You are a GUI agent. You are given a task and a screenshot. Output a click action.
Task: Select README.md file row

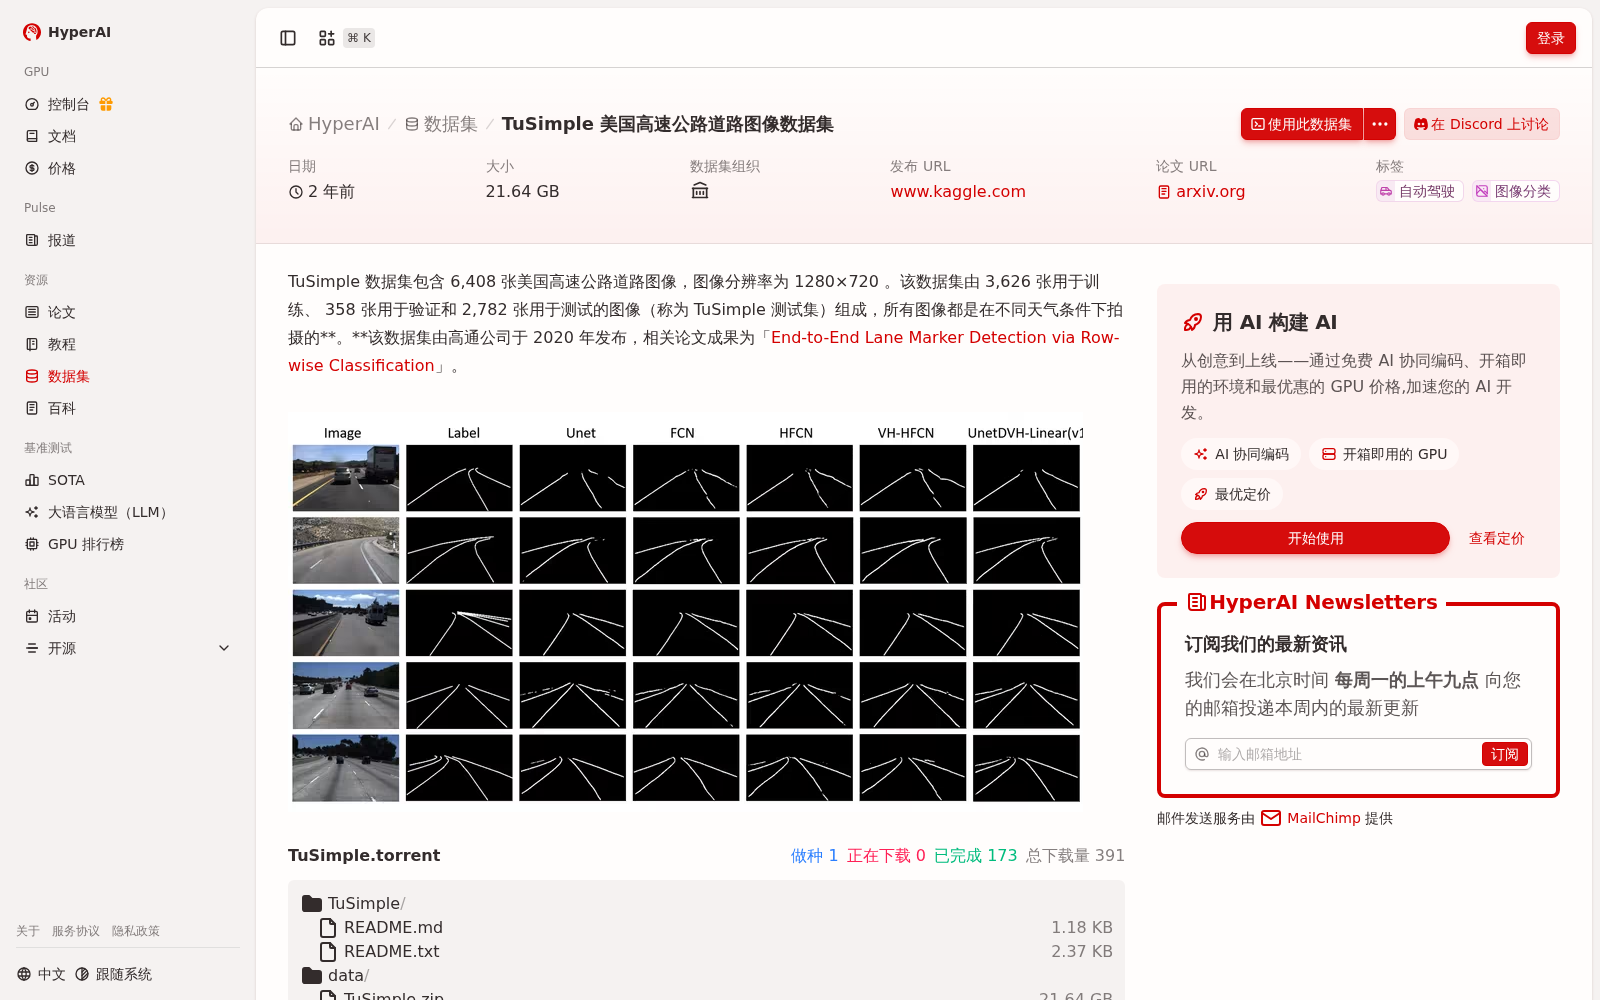pos(706,927)
